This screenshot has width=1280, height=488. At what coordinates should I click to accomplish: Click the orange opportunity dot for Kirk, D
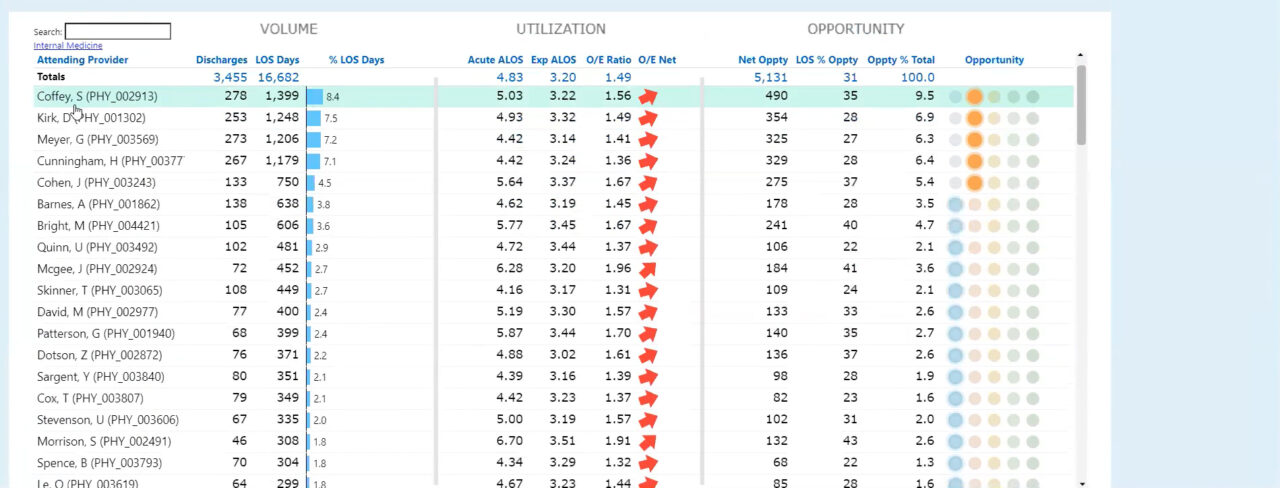pos(975,118)
